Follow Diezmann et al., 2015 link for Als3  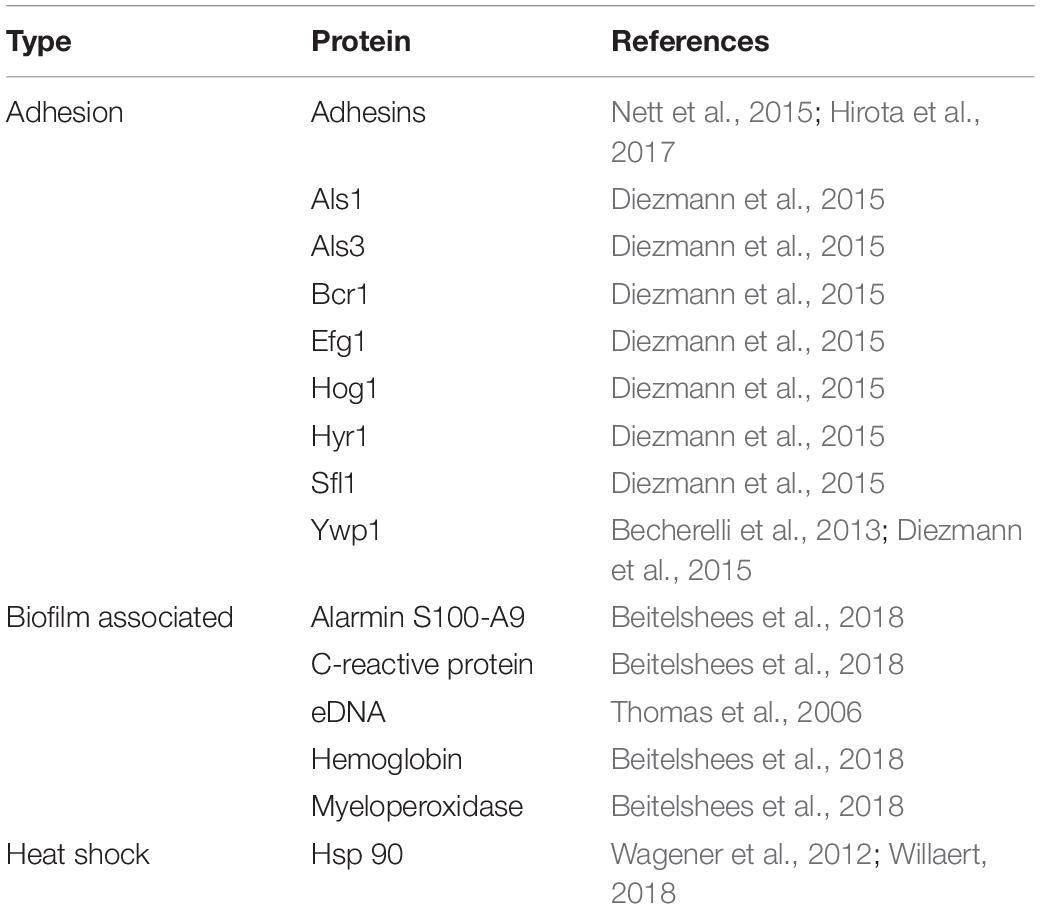[748, 246]
